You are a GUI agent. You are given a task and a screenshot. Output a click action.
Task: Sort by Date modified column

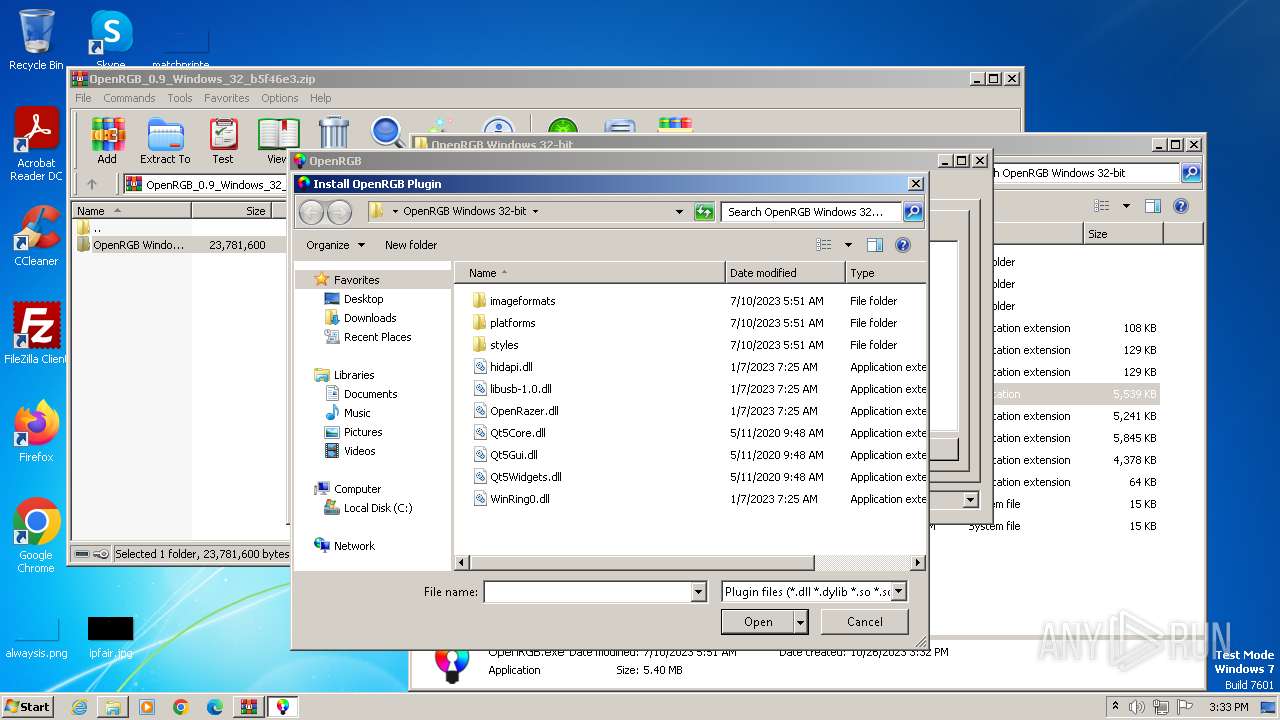point(785,273)
